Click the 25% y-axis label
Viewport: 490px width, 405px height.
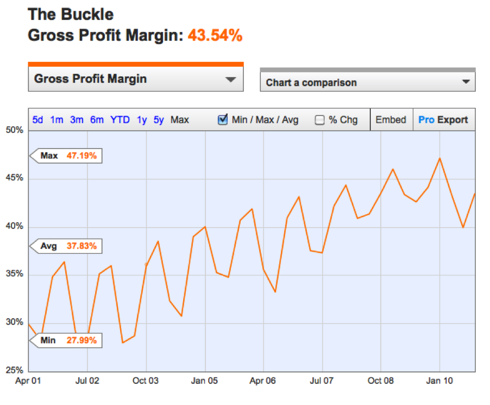(14, 370)
